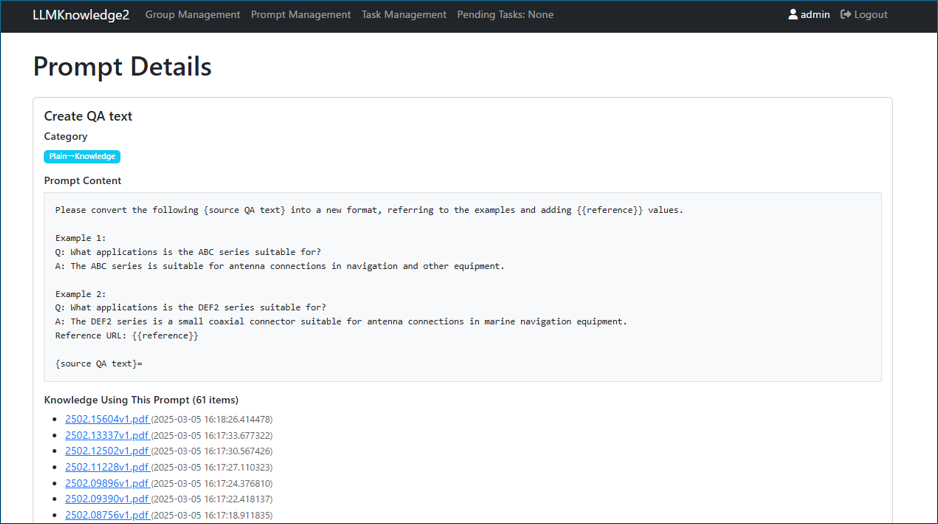The height and width of the screenshot is (524, 938).
Task: Follow the 2502.09390v1.pdf link
Action: coord(106,500)
